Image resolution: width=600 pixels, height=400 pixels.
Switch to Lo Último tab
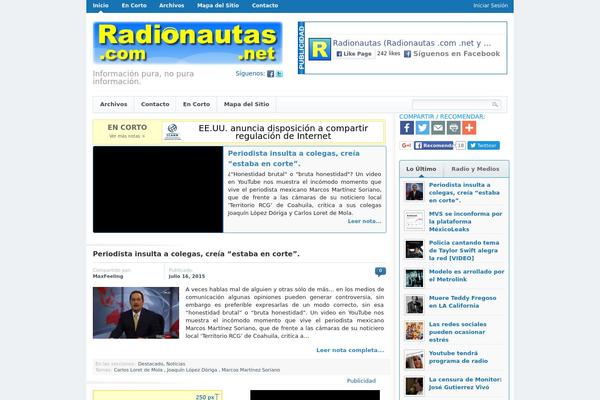421,169
